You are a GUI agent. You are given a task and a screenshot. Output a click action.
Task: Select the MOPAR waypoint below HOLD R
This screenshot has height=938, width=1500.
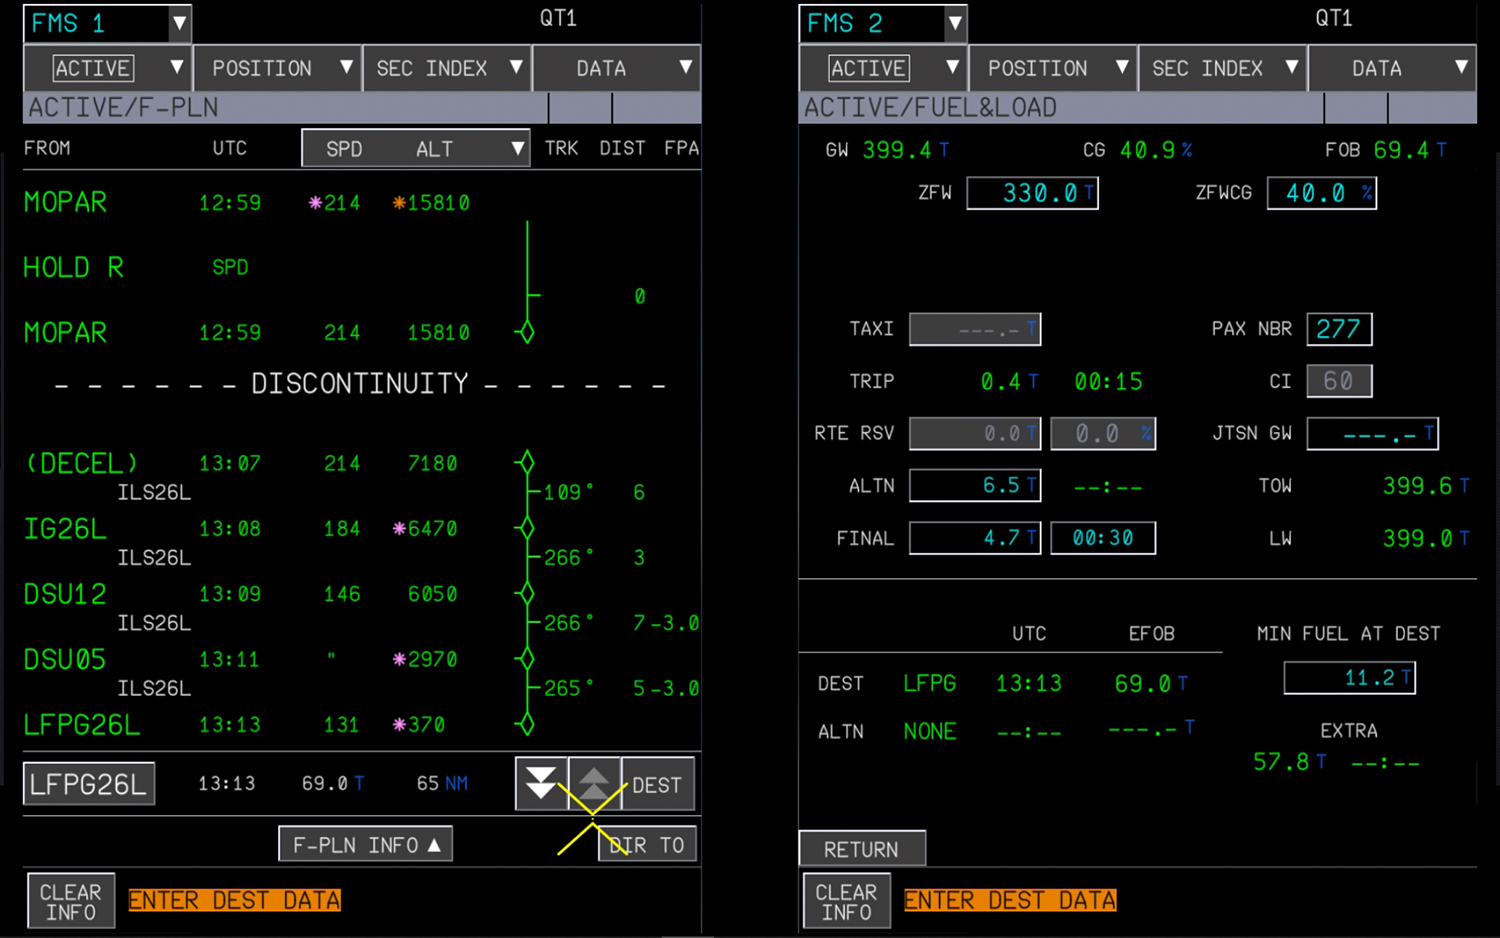click(65, 333)
